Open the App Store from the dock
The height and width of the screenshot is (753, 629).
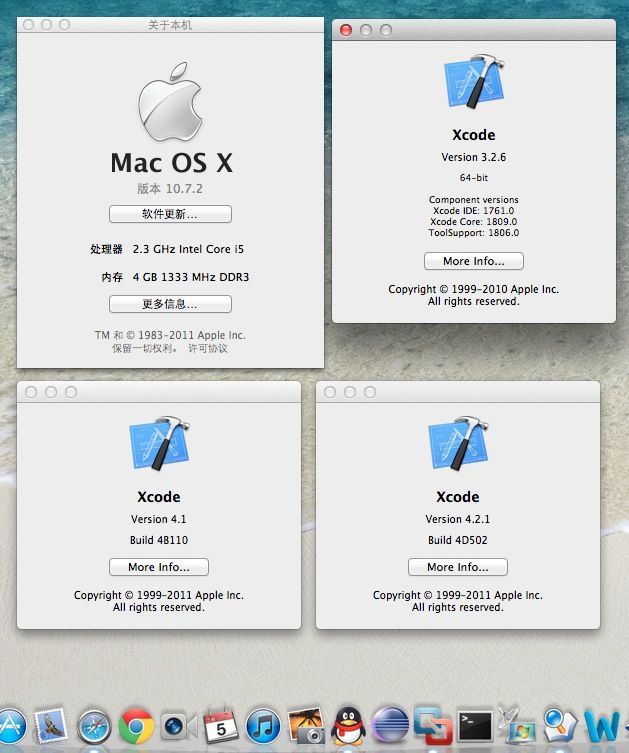click(11, 725)
